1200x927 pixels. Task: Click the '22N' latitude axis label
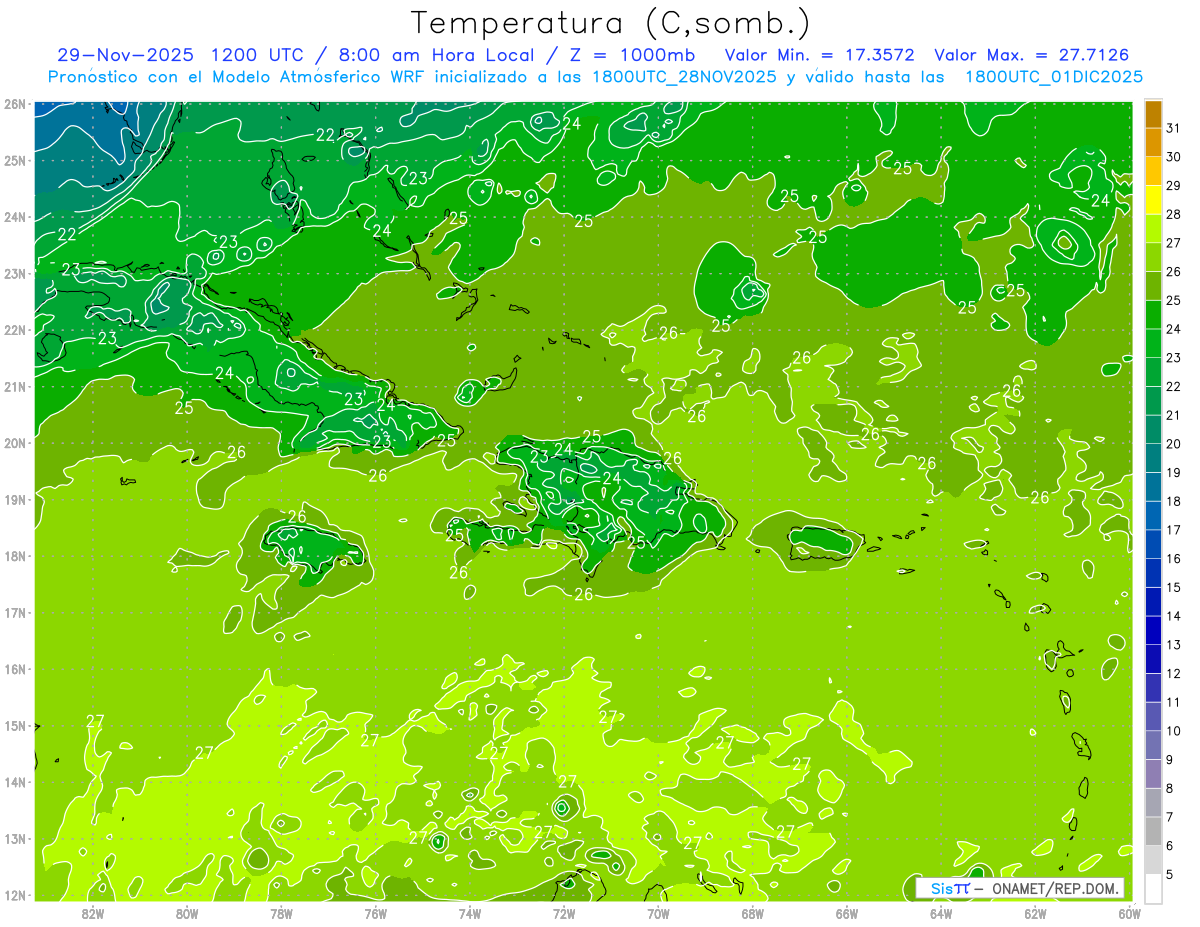click(14, 330)
